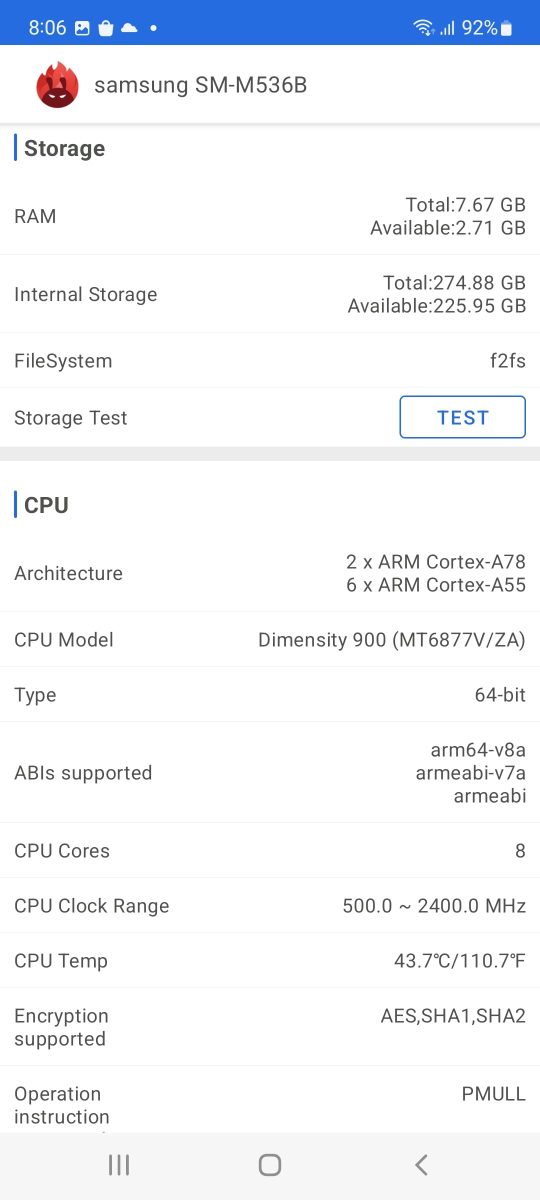Start the storage TEST button
The image size is (540, 1200).
pyautogui.click(x=463, y=417)
